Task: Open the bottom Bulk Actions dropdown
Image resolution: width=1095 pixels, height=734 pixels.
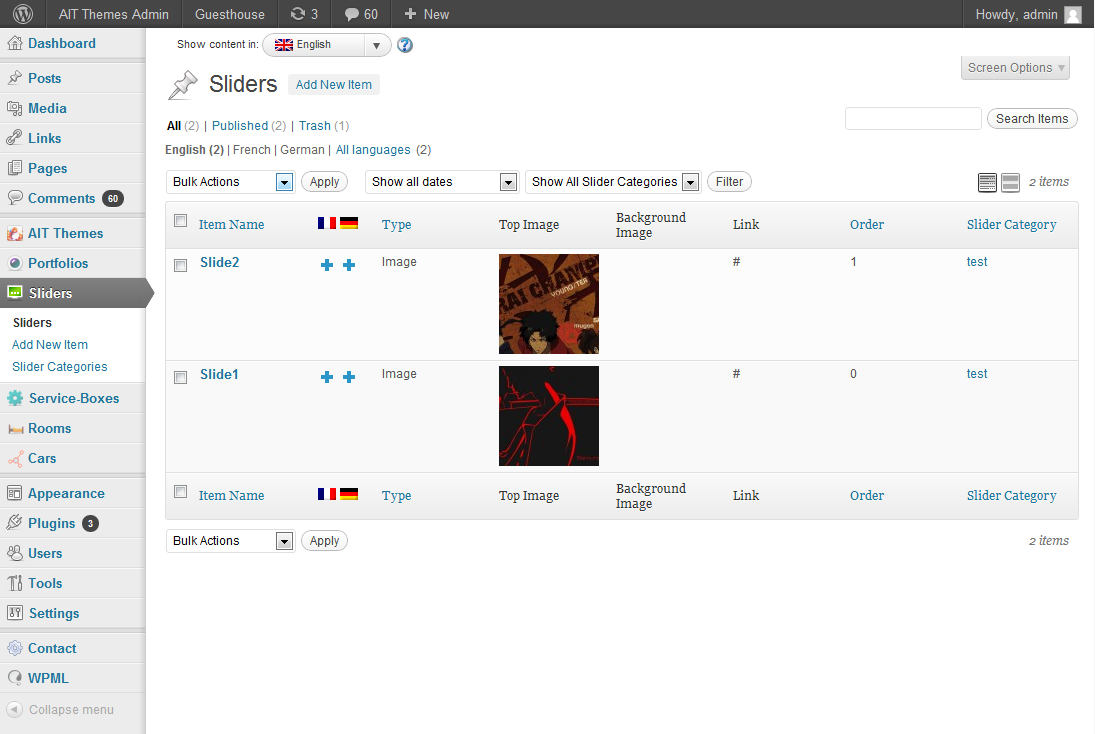Action: [230, 541]
